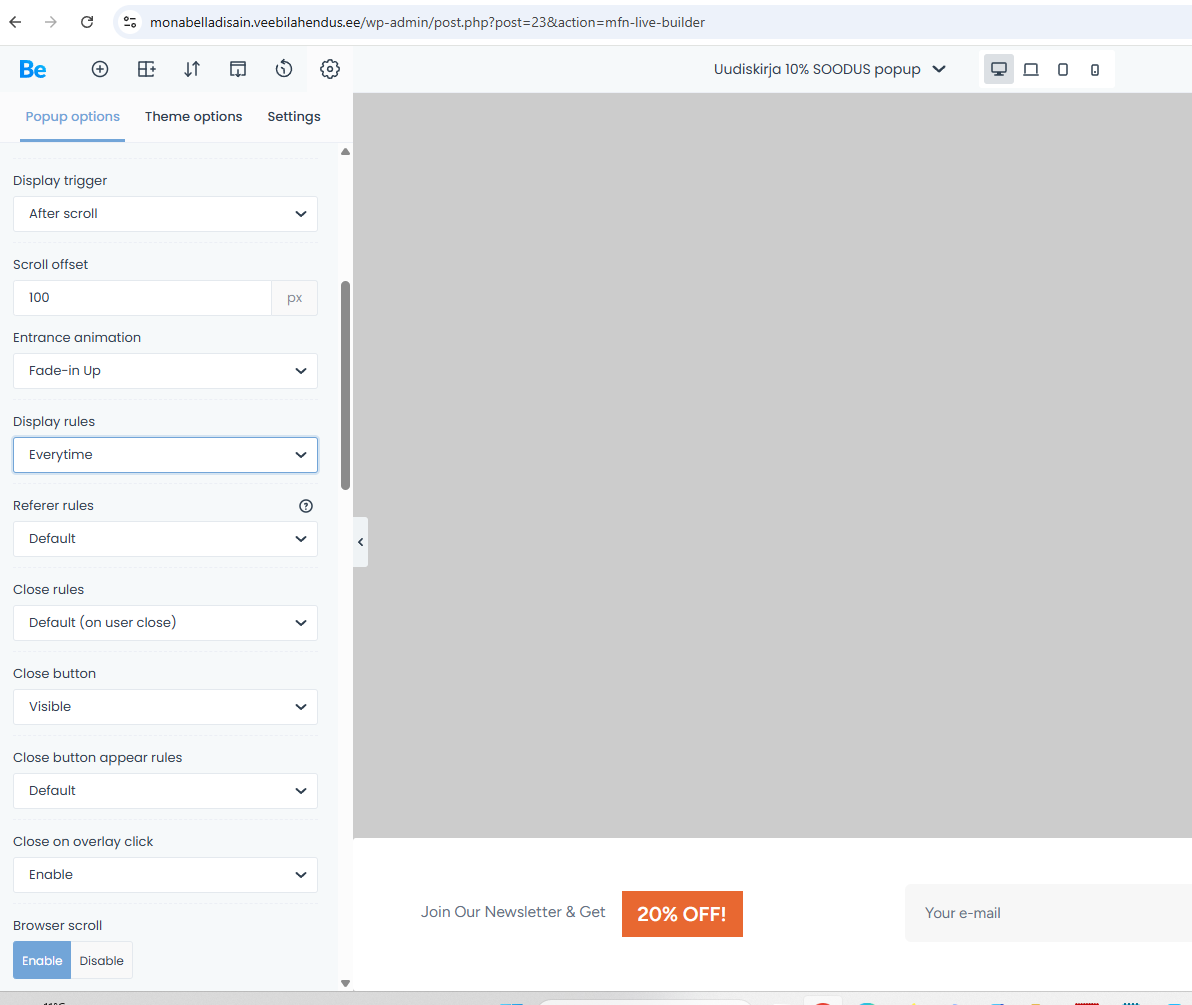This screenshot has height=1005, width=1192.
Task: Switch to laptop preview mode
Action: (1031, 69)
